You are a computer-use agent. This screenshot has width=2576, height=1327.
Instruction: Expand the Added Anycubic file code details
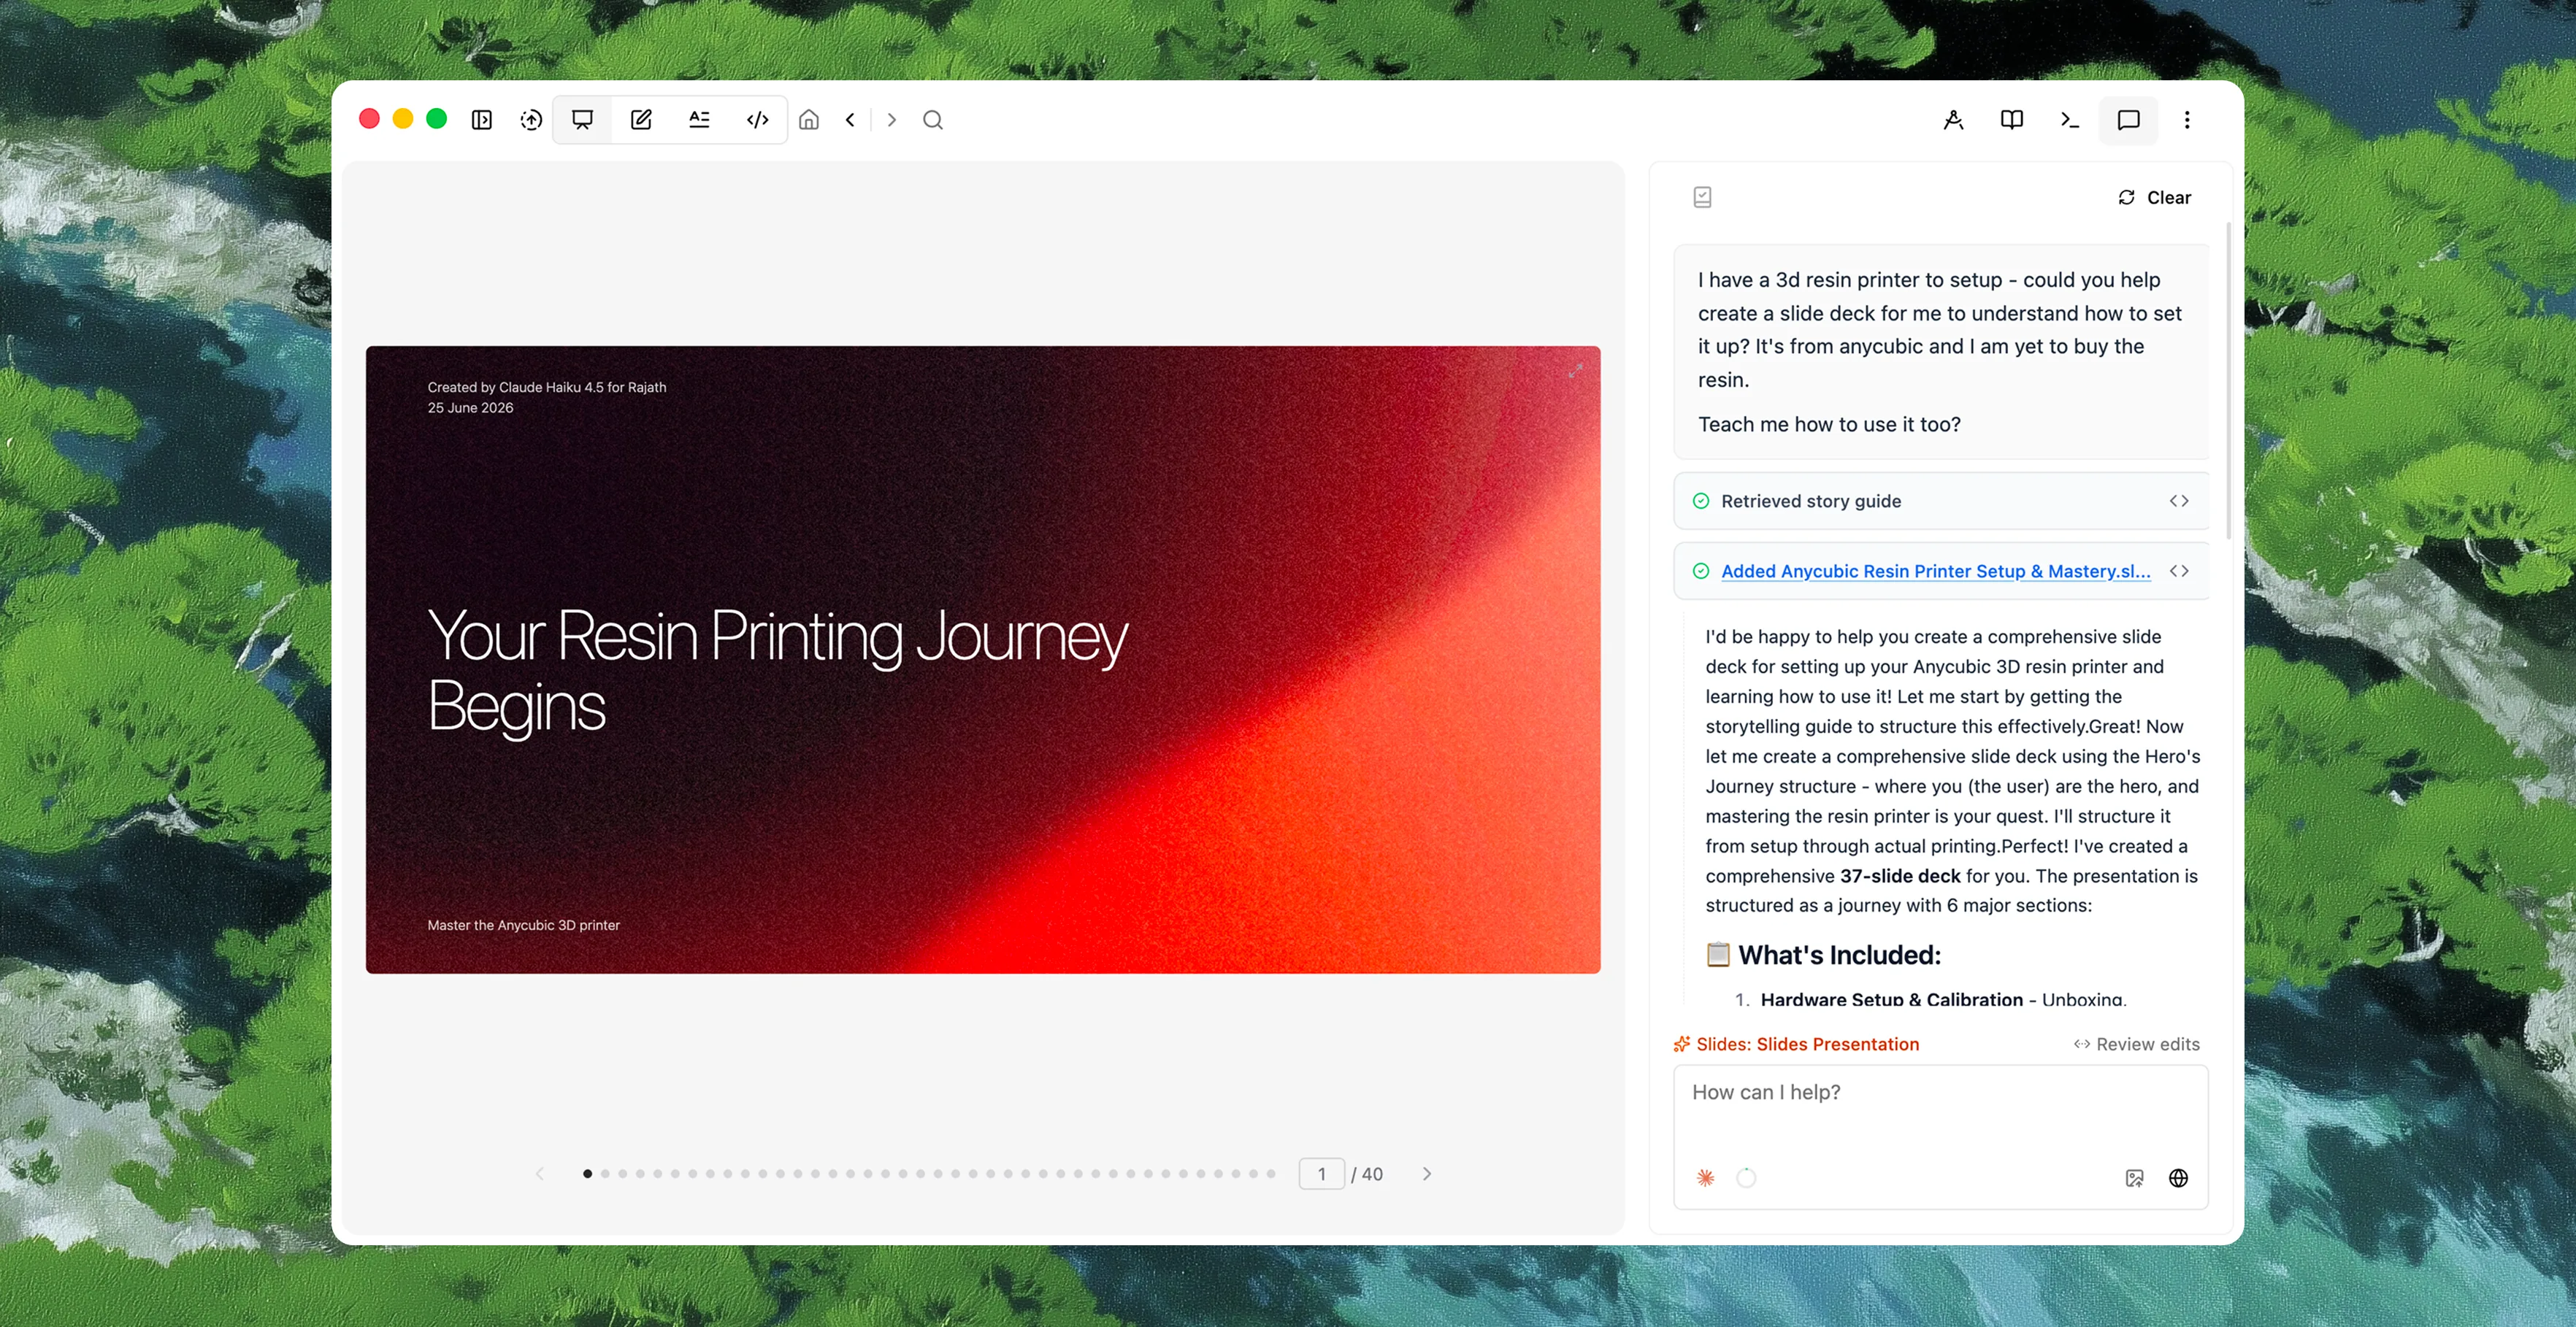(x=2179, y=571)
